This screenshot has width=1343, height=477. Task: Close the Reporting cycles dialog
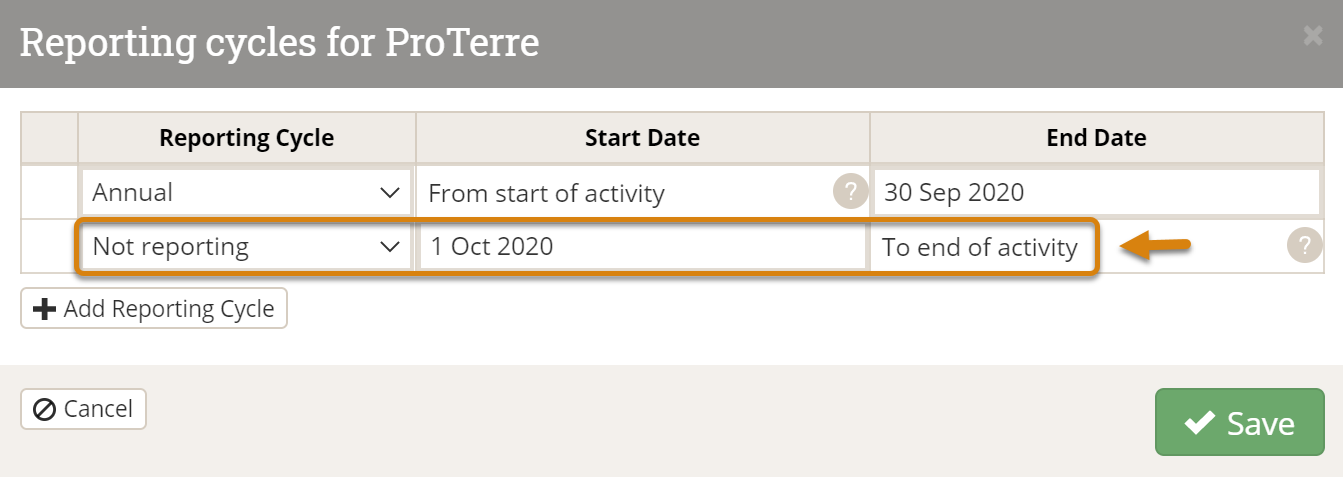[1312, 37]
